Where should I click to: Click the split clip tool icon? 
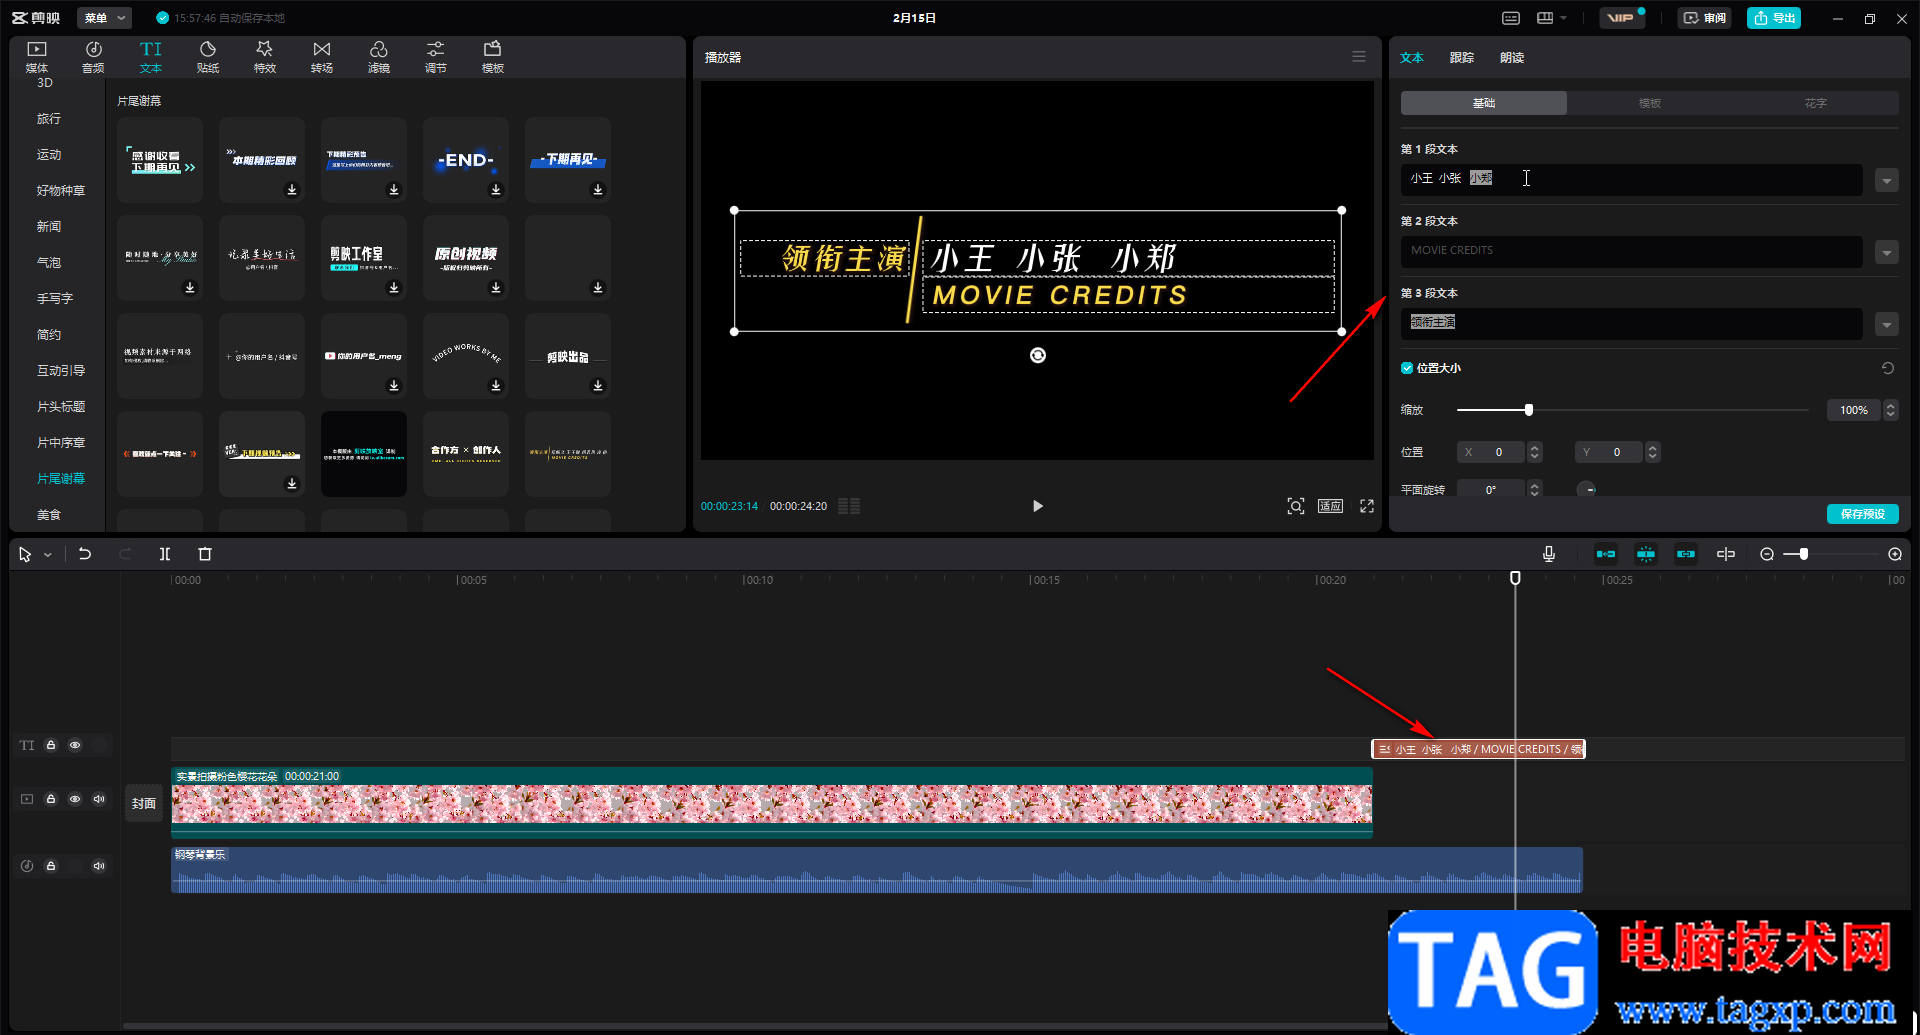pos(165,554)
